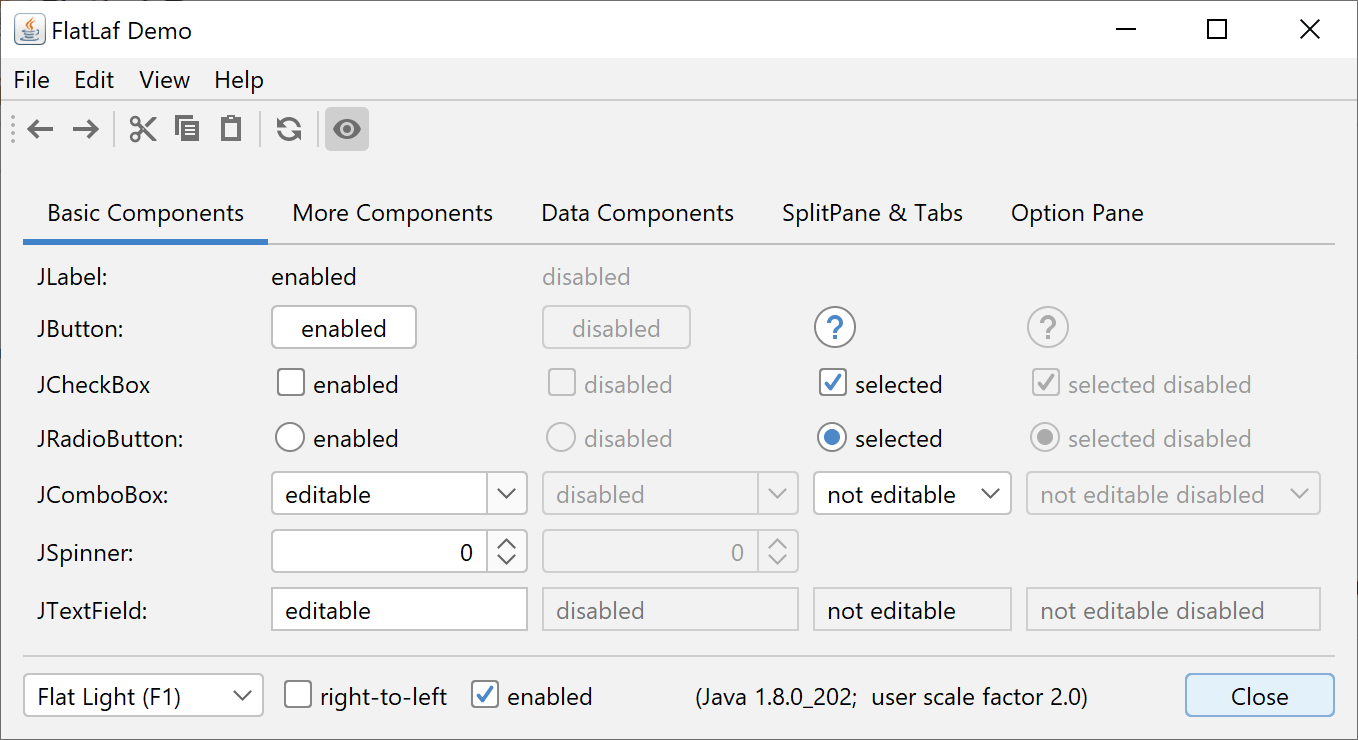The image size is (1358, 740).
Task: Click the disabled JSpinner value field
Action: 651,551
